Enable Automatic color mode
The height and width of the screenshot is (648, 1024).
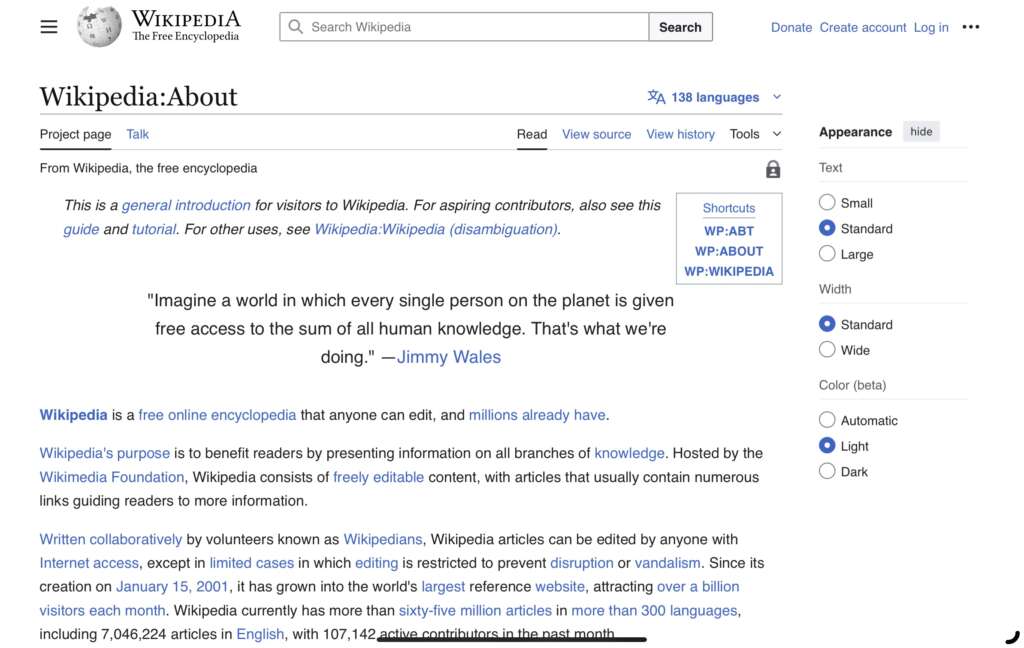point(827,420)
